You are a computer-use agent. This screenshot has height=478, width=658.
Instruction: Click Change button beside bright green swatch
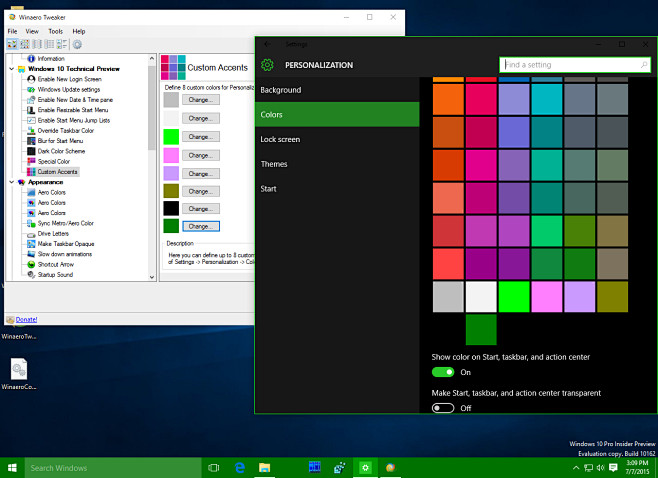pos(201,137)
